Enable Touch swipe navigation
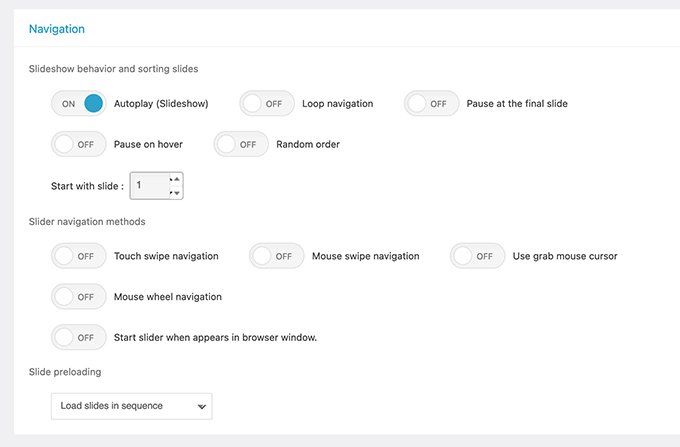The width and height of the screenshot is (680, 447). pos(78,256)
